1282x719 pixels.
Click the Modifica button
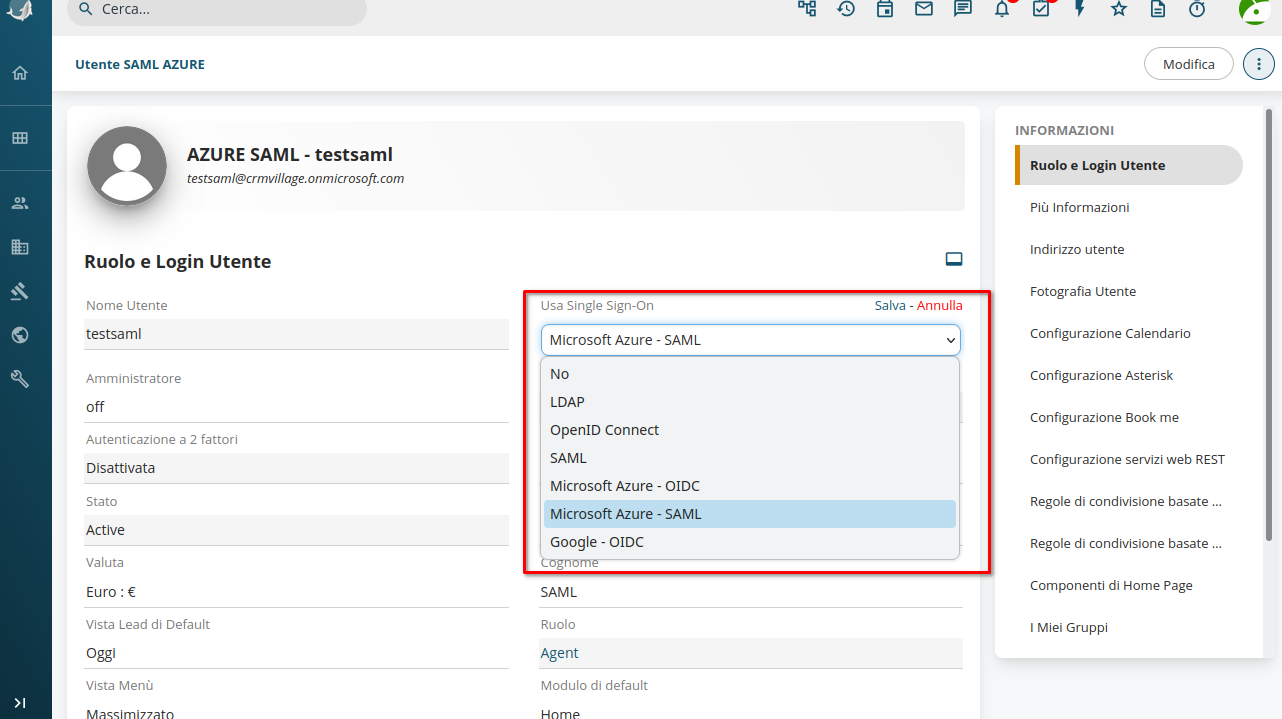tap(1189, 64)
